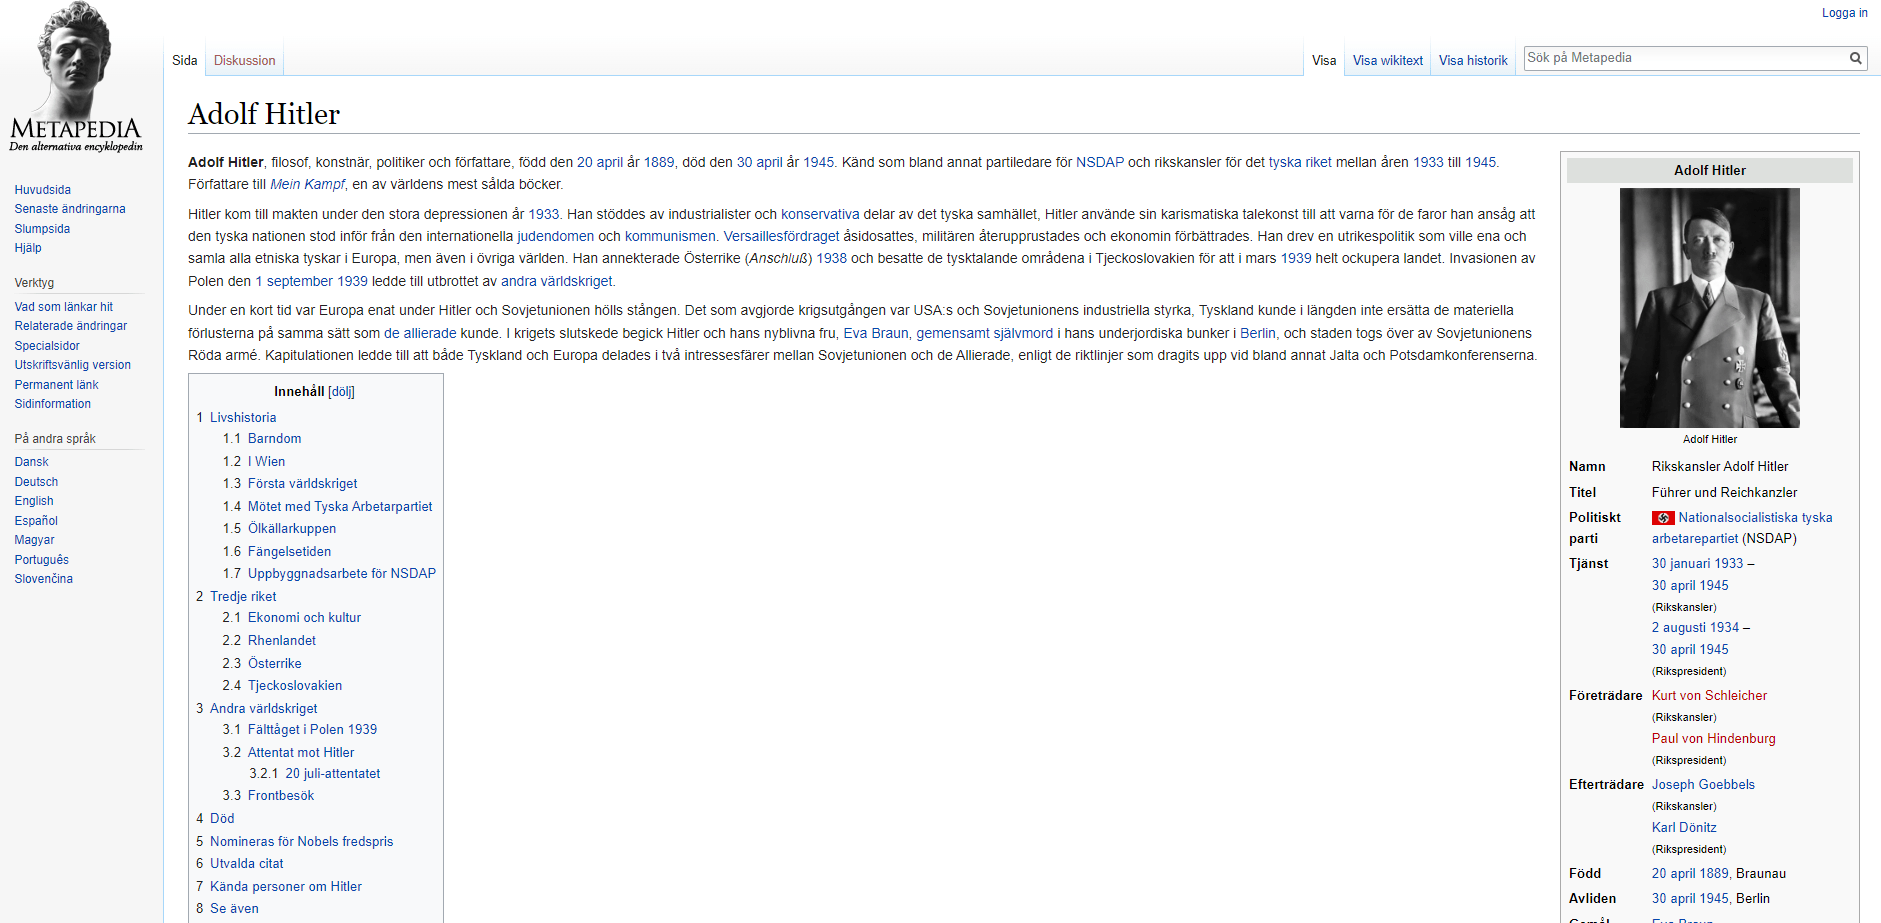The width and height of the screenshot is (1881, 923).
Task: Open the Mein Kampf article link
Action: click(307, 185)
